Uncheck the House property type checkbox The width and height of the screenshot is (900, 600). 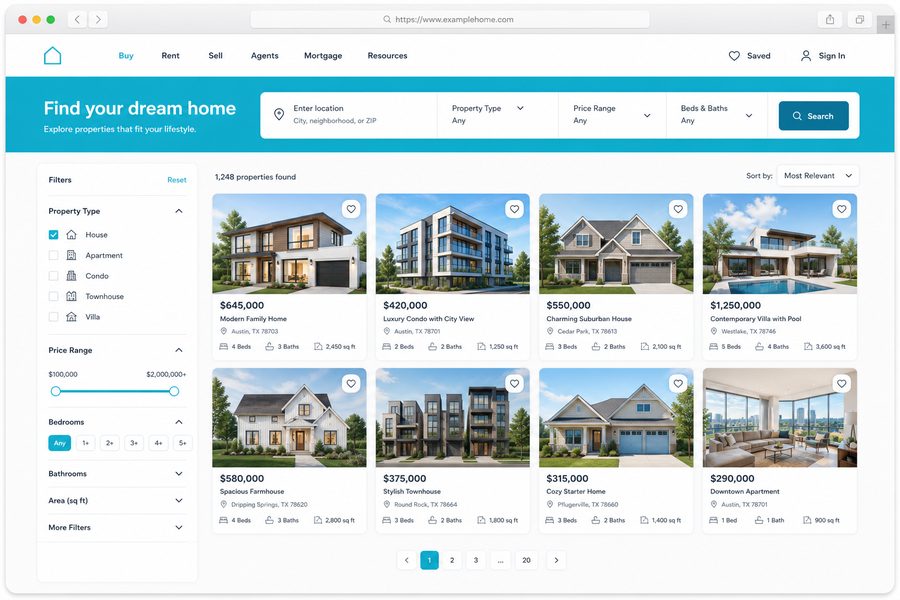click(53, 235)
